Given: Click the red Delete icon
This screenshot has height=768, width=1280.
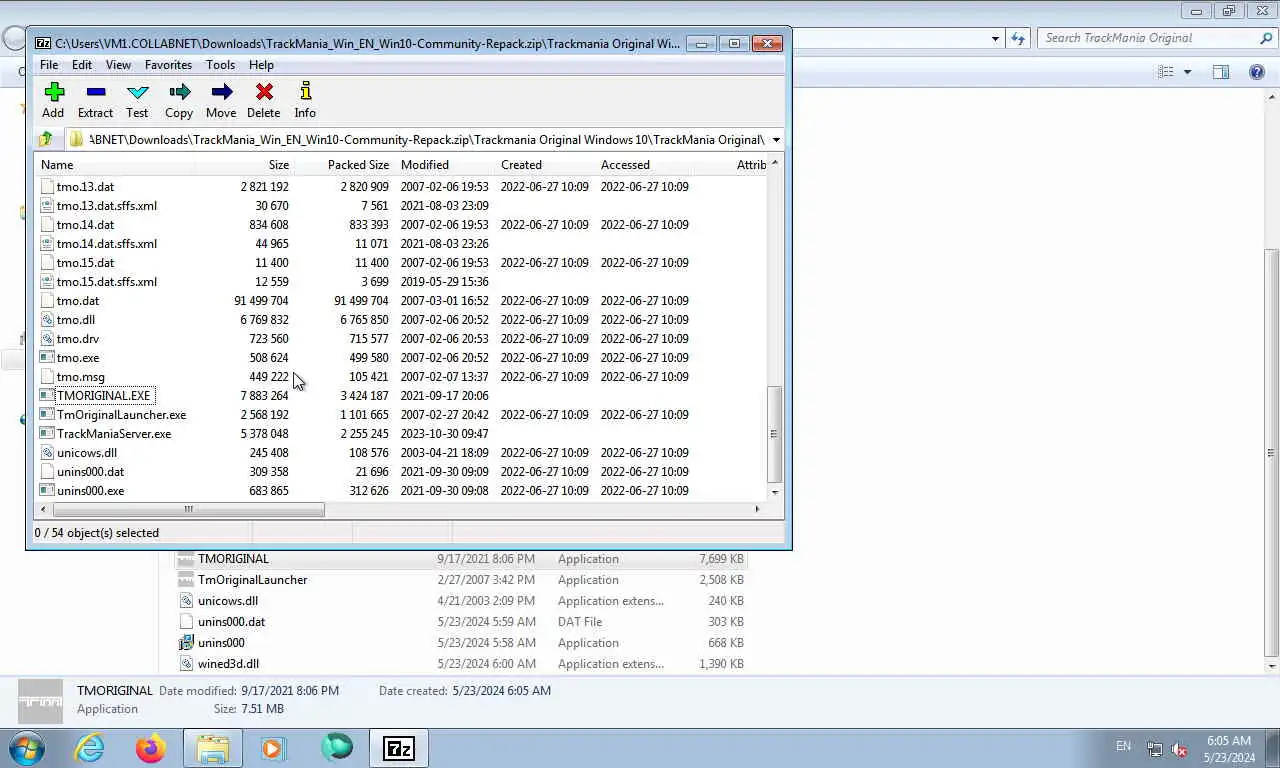Looking at the screenshot, I should coord(264,92).
